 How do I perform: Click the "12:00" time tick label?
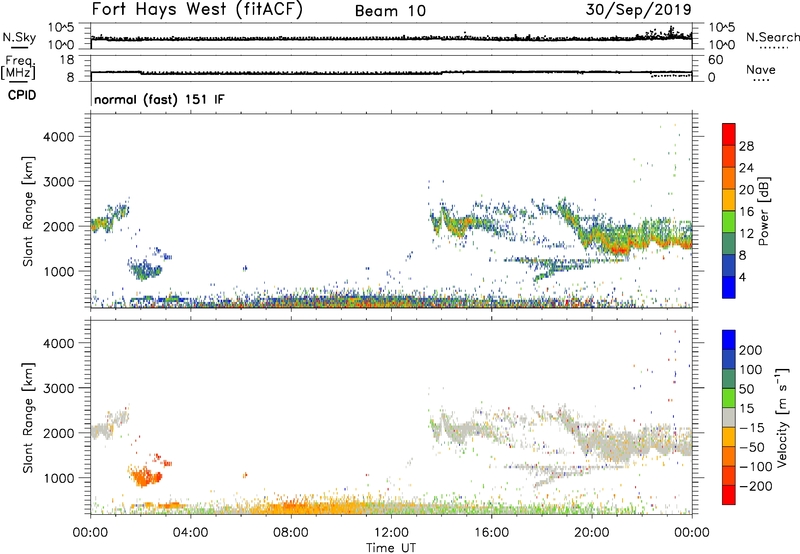tap(391, 533)
